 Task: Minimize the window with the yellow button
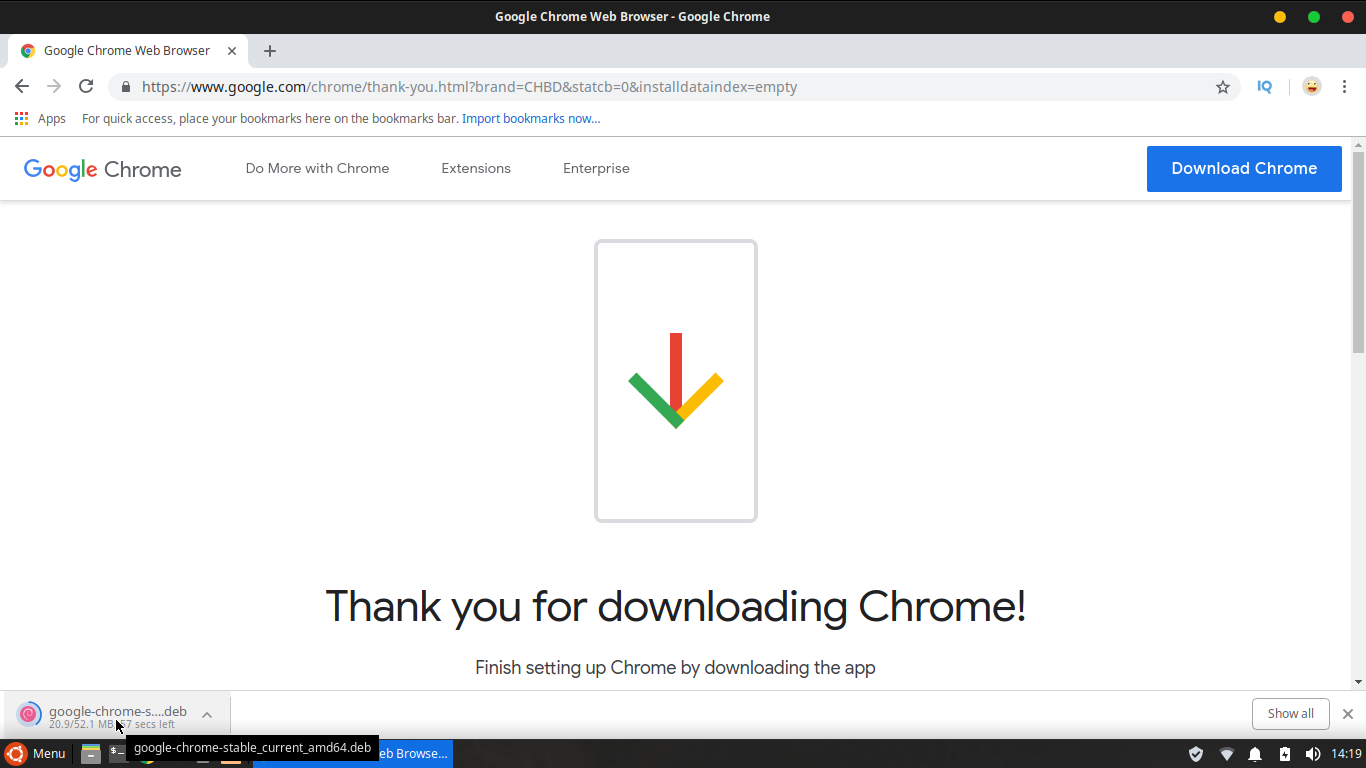click(1280, 16)
